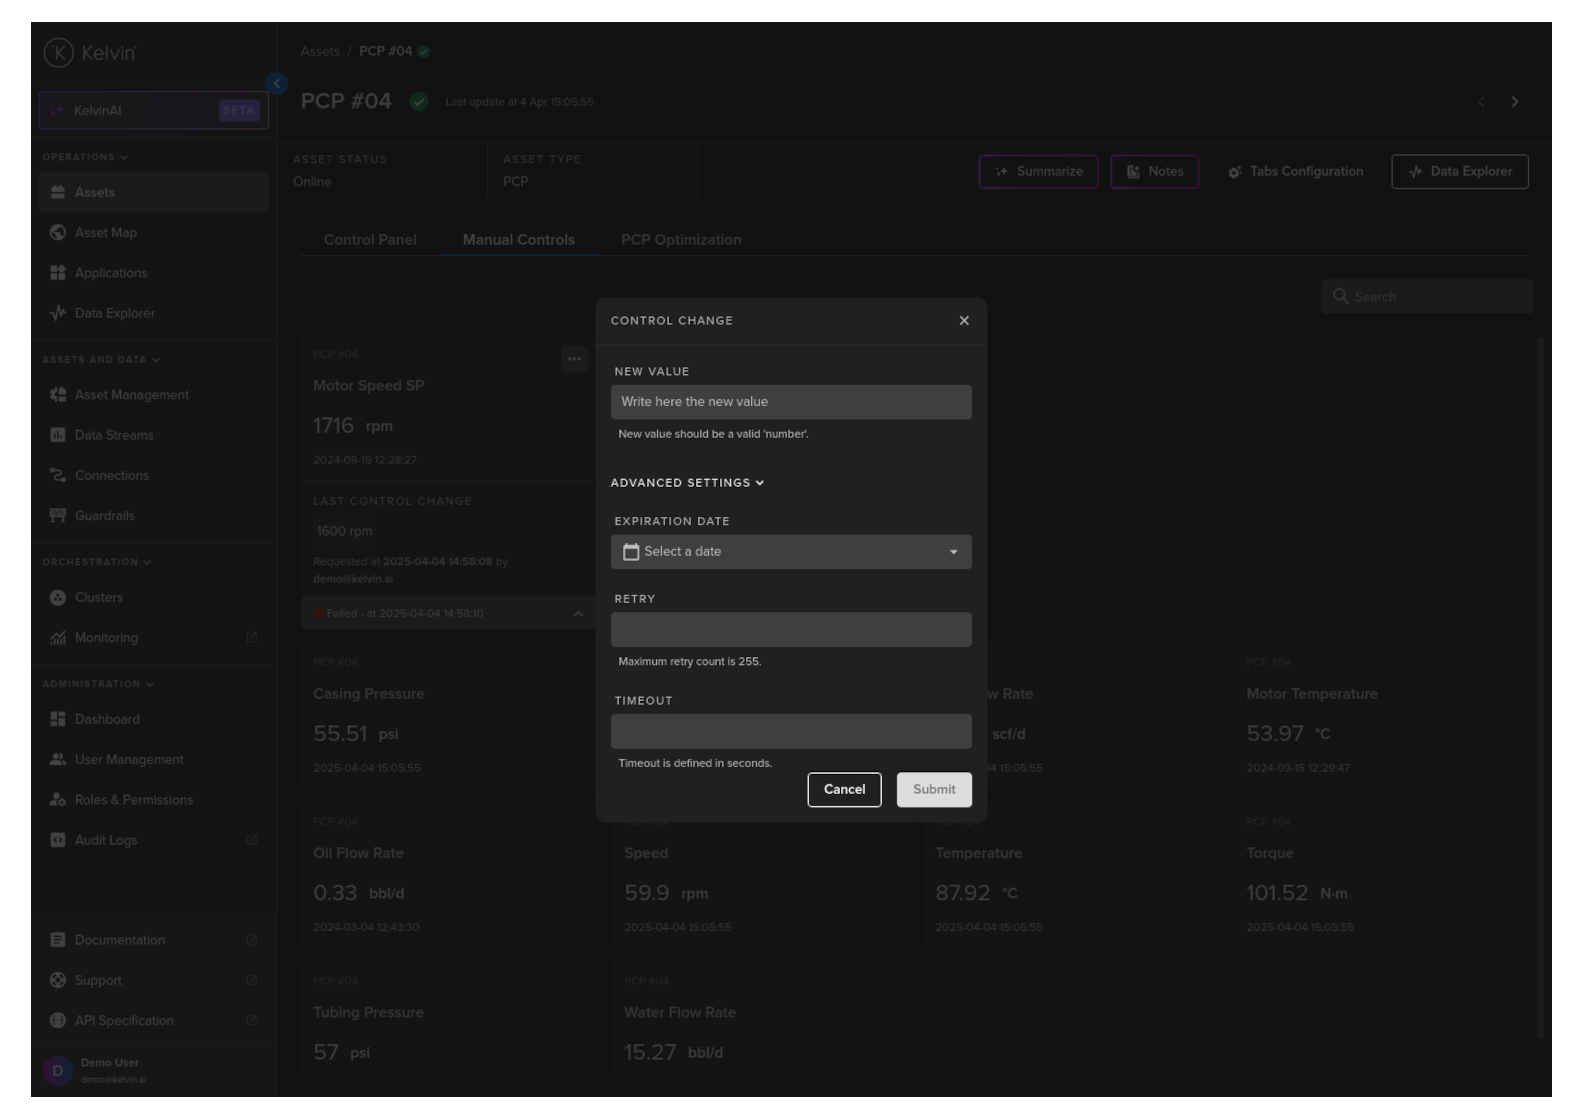
Task: Click the Clusters sidebar icon
Action: click(58, 598)
